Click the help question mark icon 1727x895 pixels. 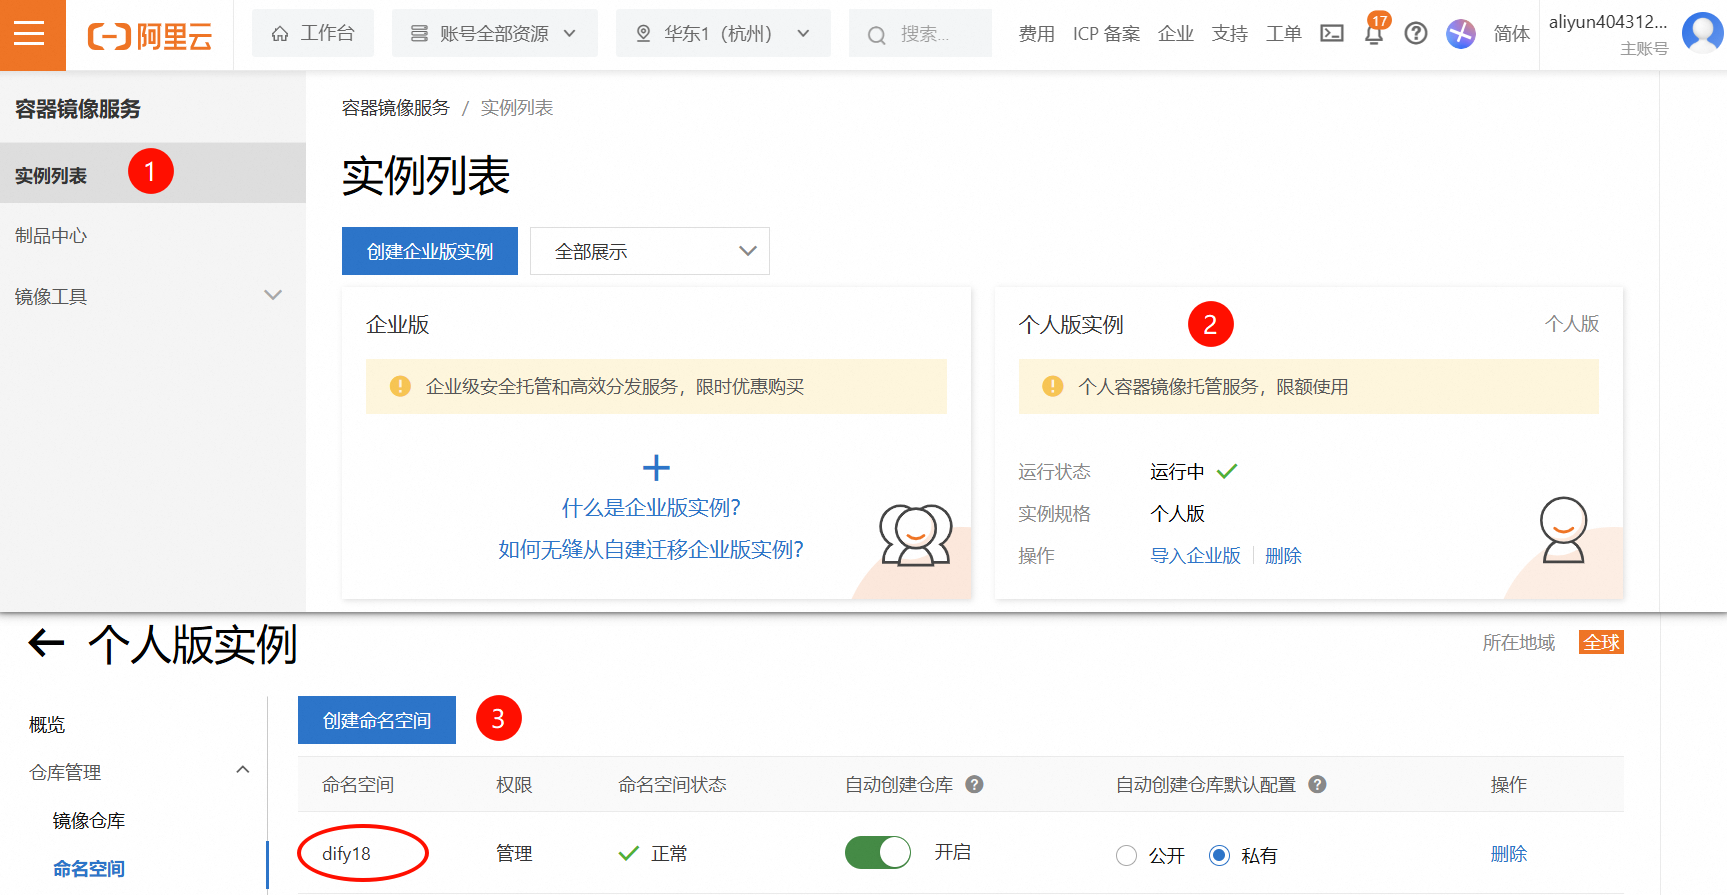click(x=1416, y=34)
